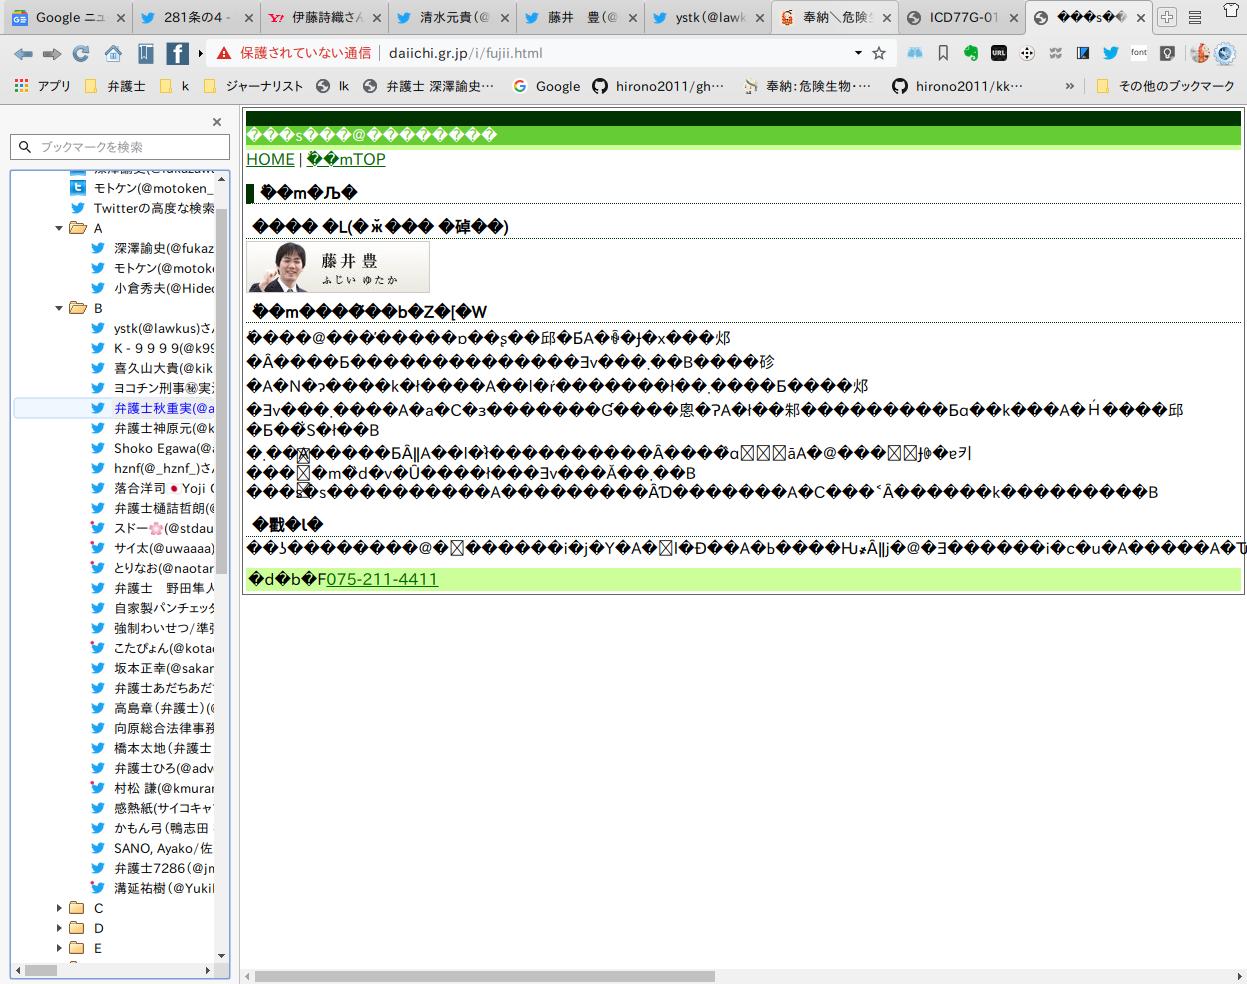Reload the current page
Viewport: 1247px width, 984px height.
[x=81, y=53]
